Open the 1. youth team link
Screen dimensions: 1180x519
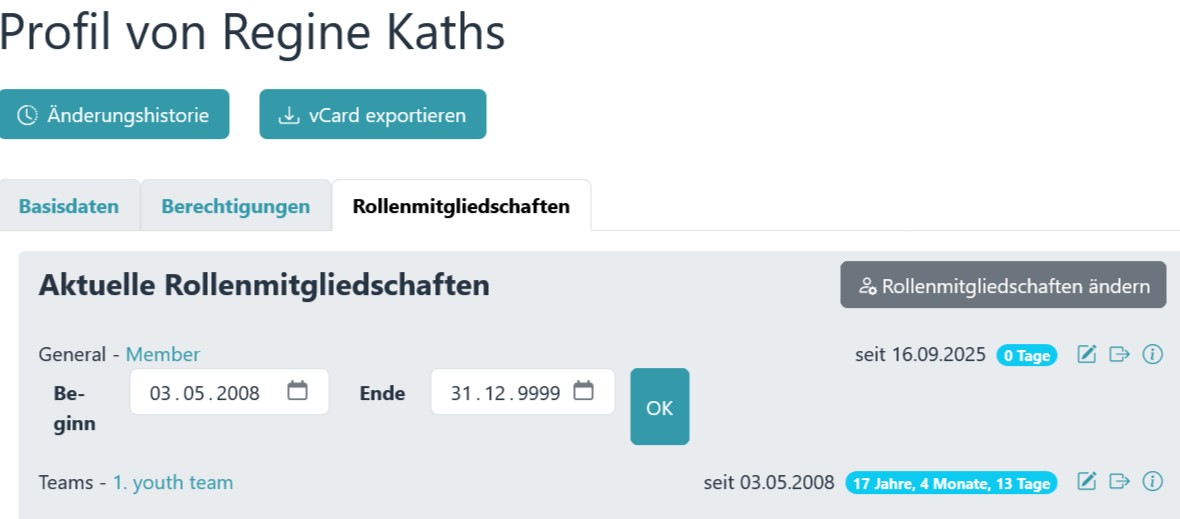[x=173, y=482]
